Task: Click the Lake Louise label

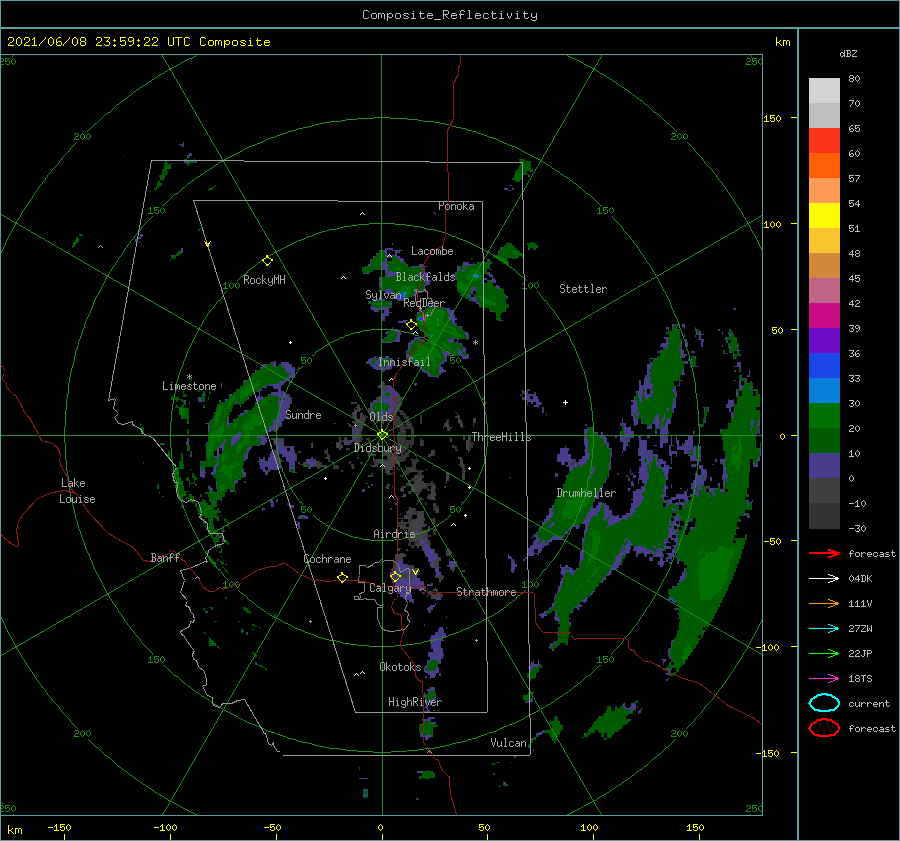Action: pos(77,491)
